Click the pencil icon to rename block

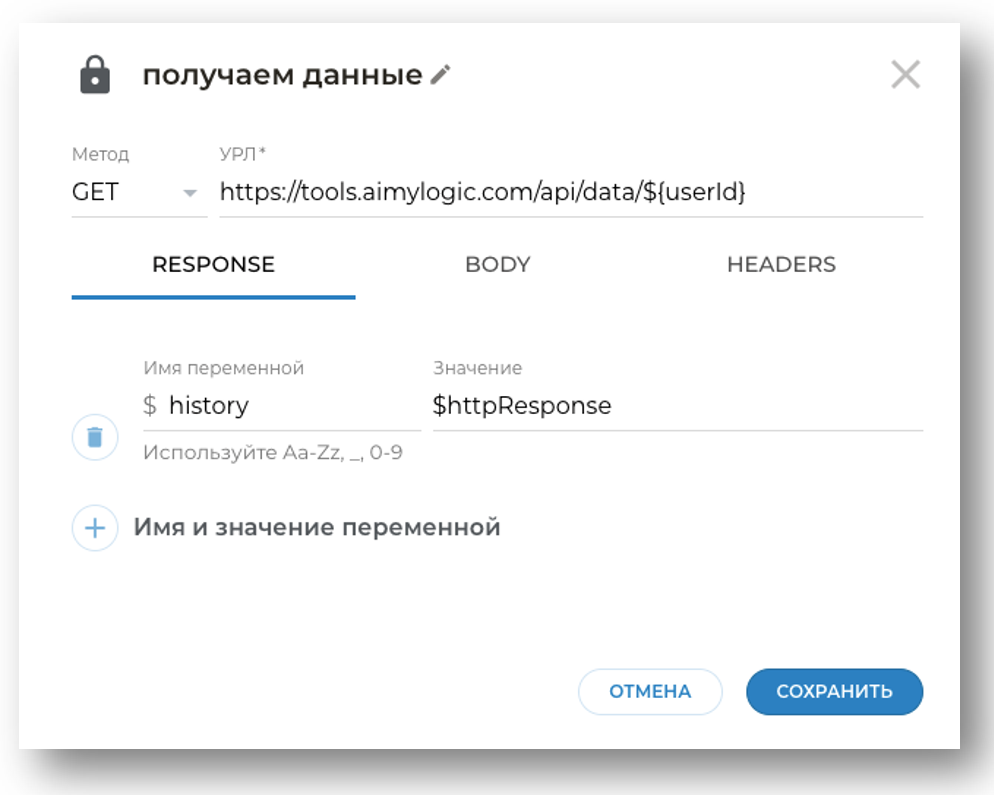[x=441, y=75]
